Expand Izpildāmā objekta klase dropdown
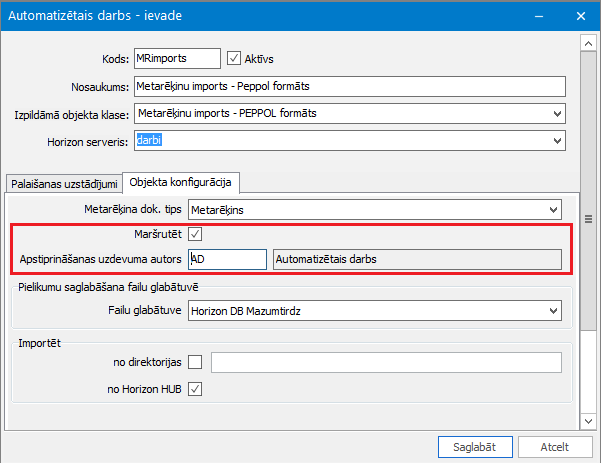 [x=557, y=114]
